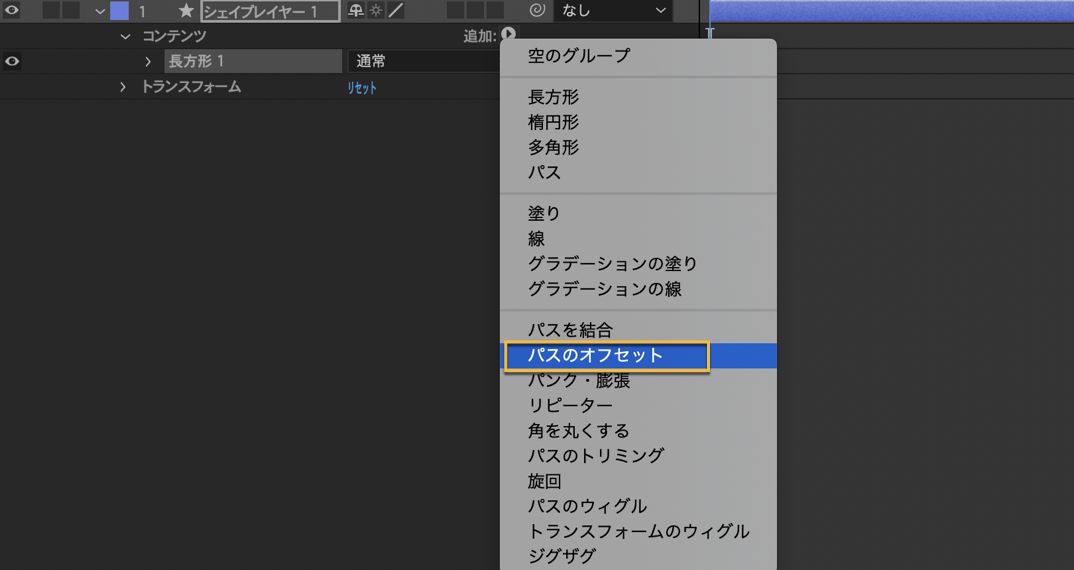Open the 通常 blend mode dropdown
Viewport: 1074px width, 570px height.
423,61
